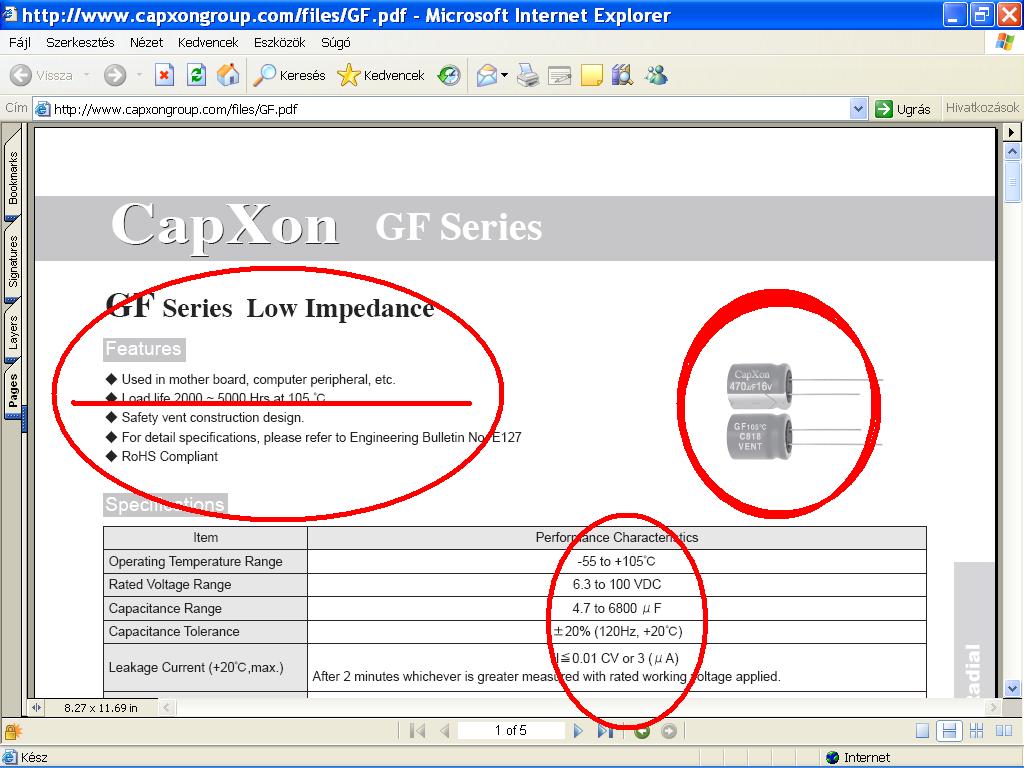Click the Mail envelope icon
Image resolution: width=1024 pixels, height=768 pixels.
coord(487,76)
